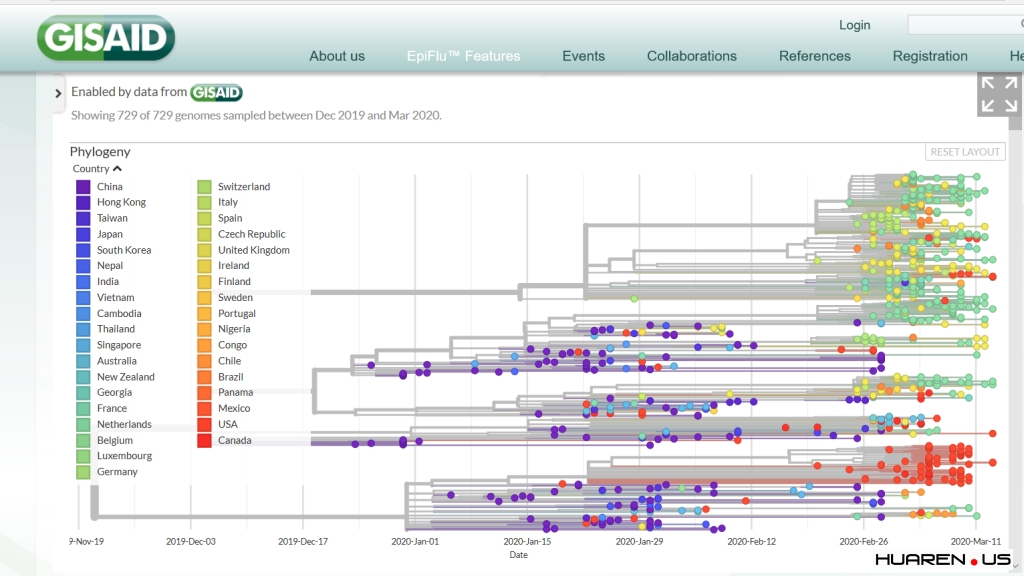Screen dimensions: 1024x576
Task: Open the EpiFlu Features menu
Action: 463,56
